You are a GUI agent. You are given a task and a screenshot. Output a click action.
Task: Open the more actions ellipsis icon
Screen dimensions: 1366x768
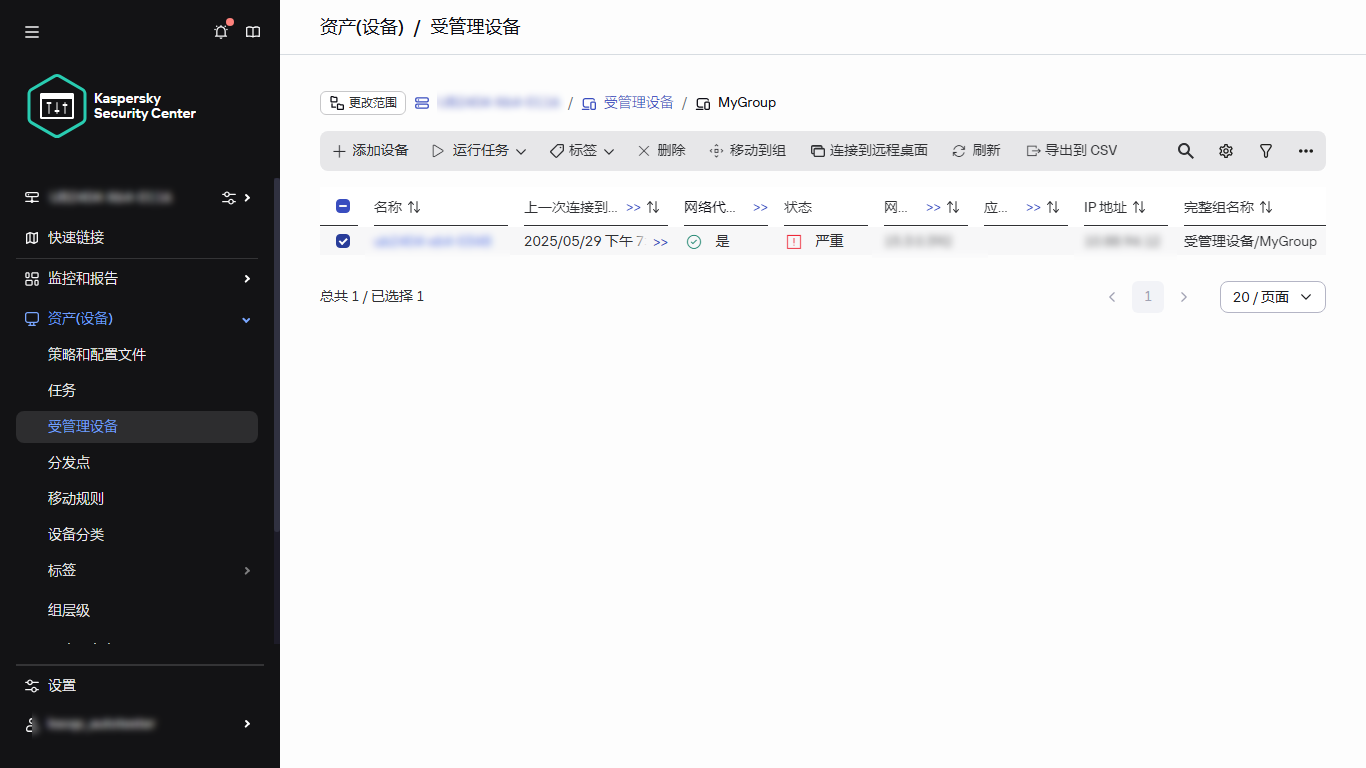1305,150
